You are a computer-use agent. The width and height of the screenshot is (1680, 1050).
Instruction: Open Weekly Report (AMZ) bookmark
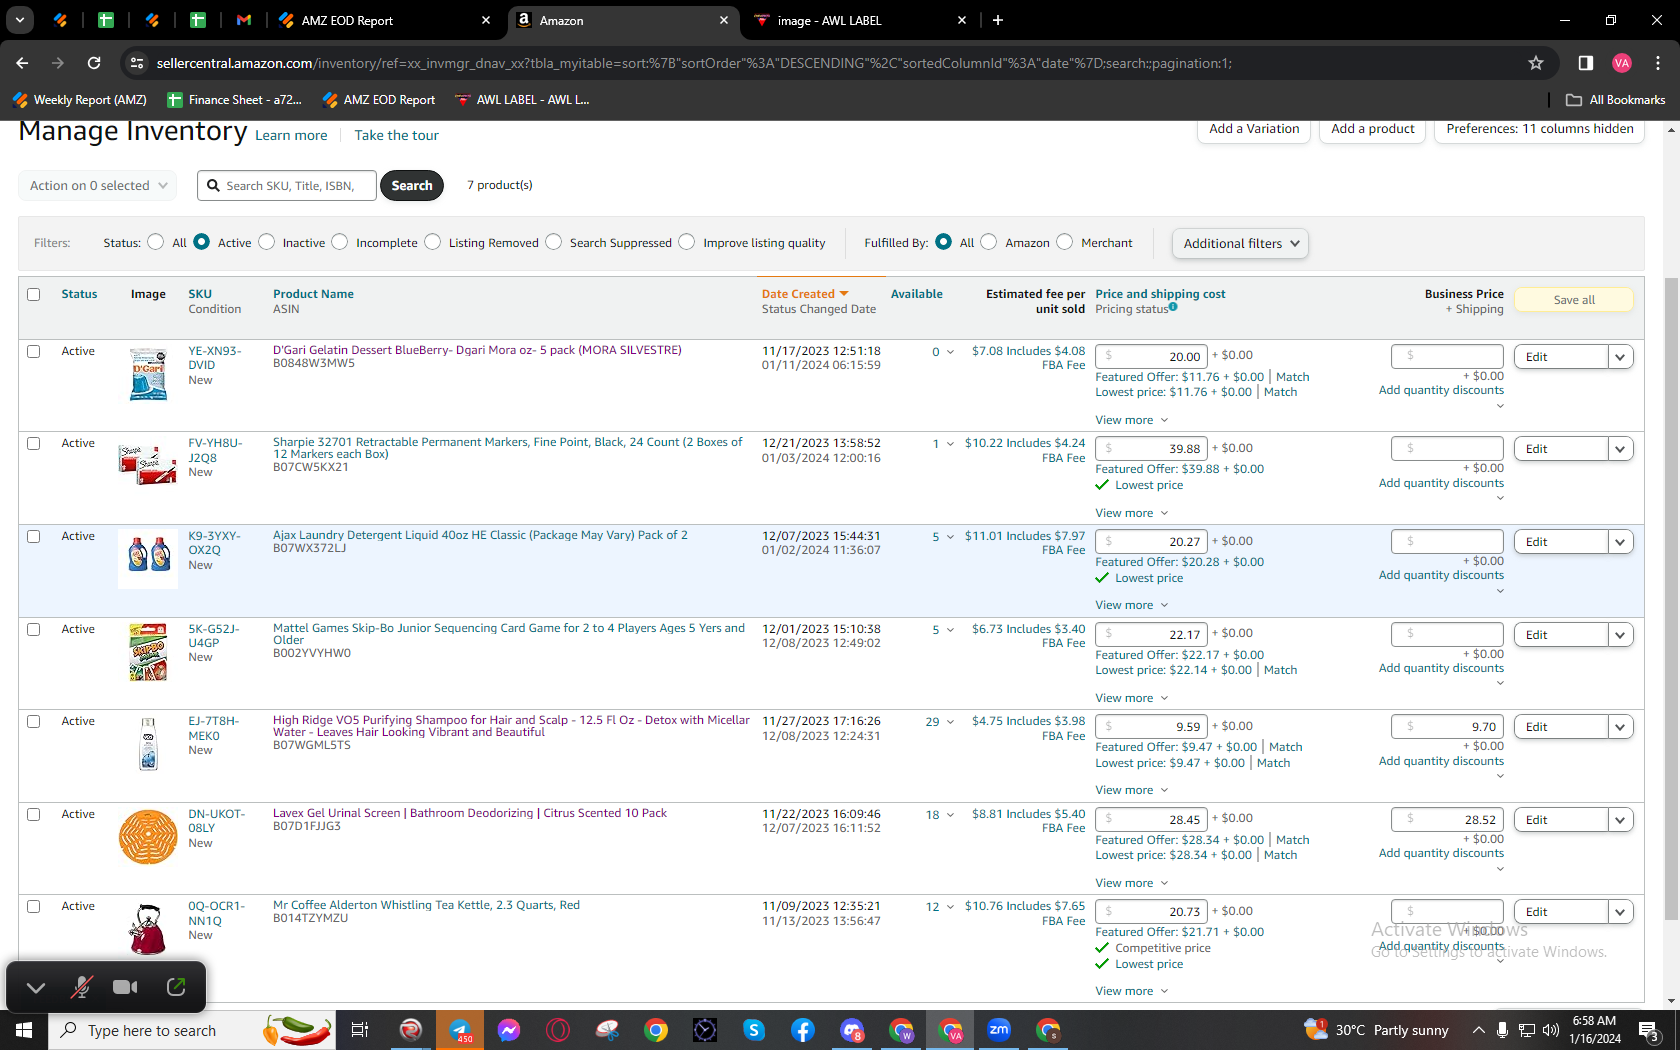80,100
